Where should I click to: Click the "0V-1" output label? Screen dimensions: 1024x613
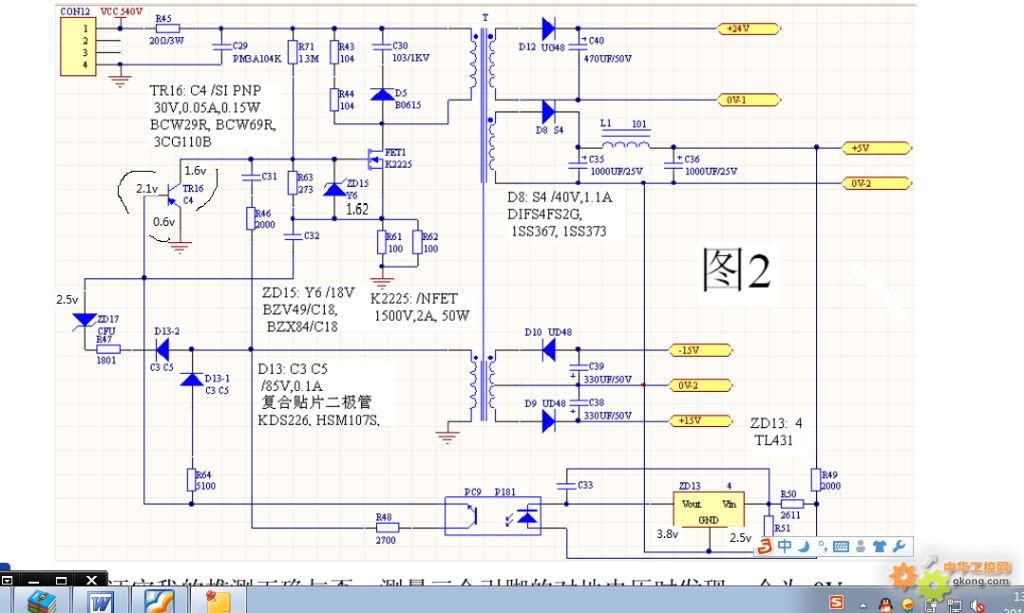748,100
